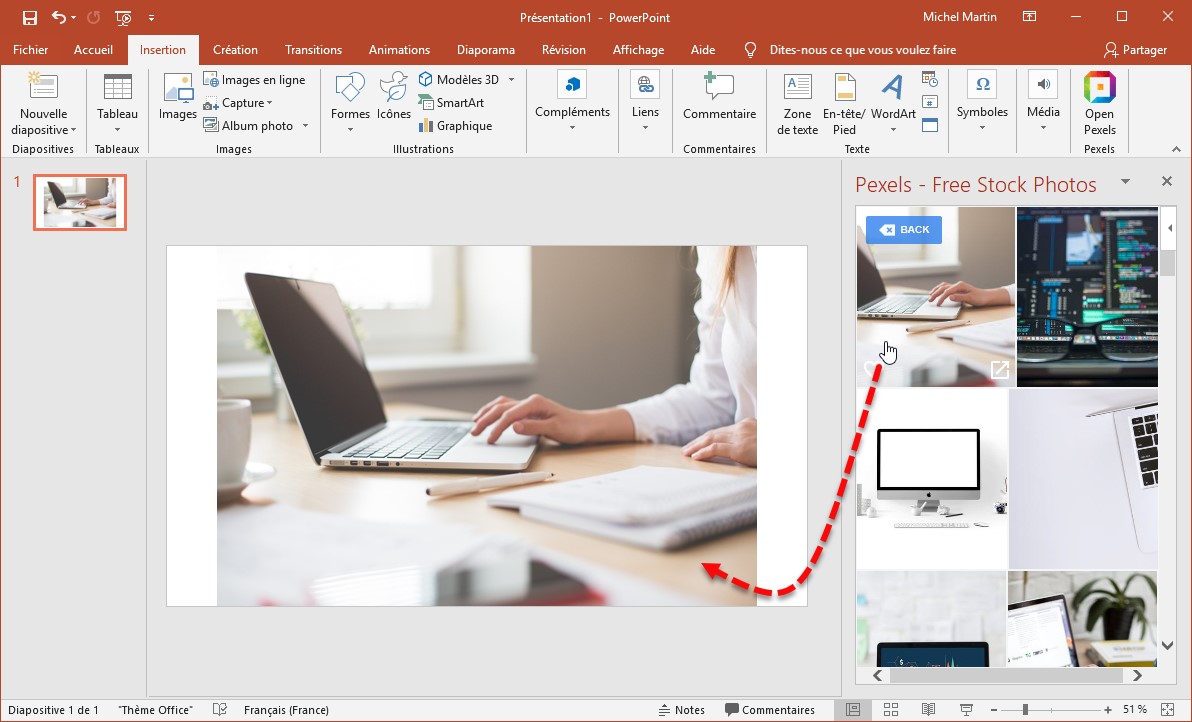
Task: Save the presentation with the disk icon
Action: 30,18
